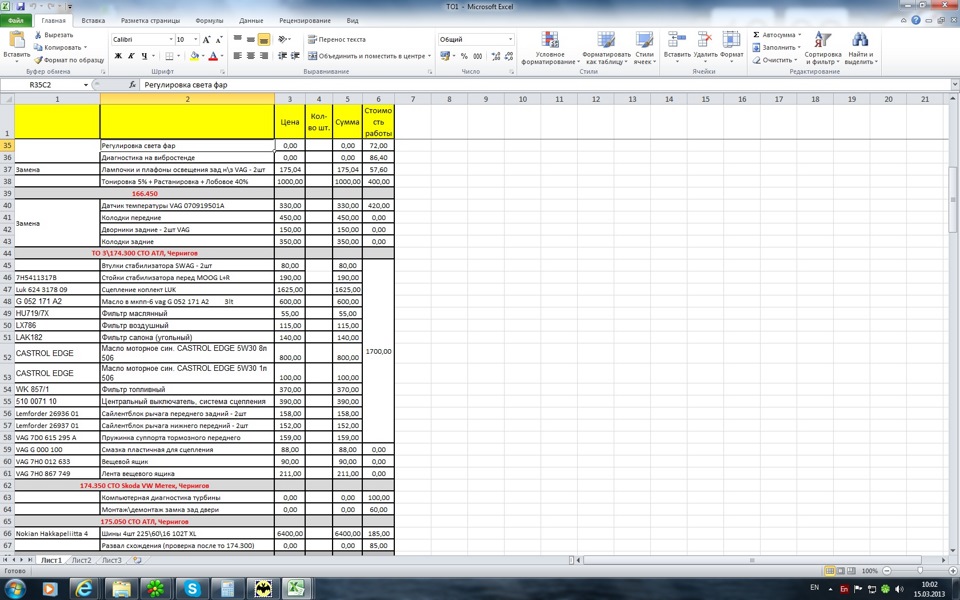Click the Paste (Вставить) clipboard icon
Image resolution: width=960 pixels, height=600 pixels.
click(17, 41)
